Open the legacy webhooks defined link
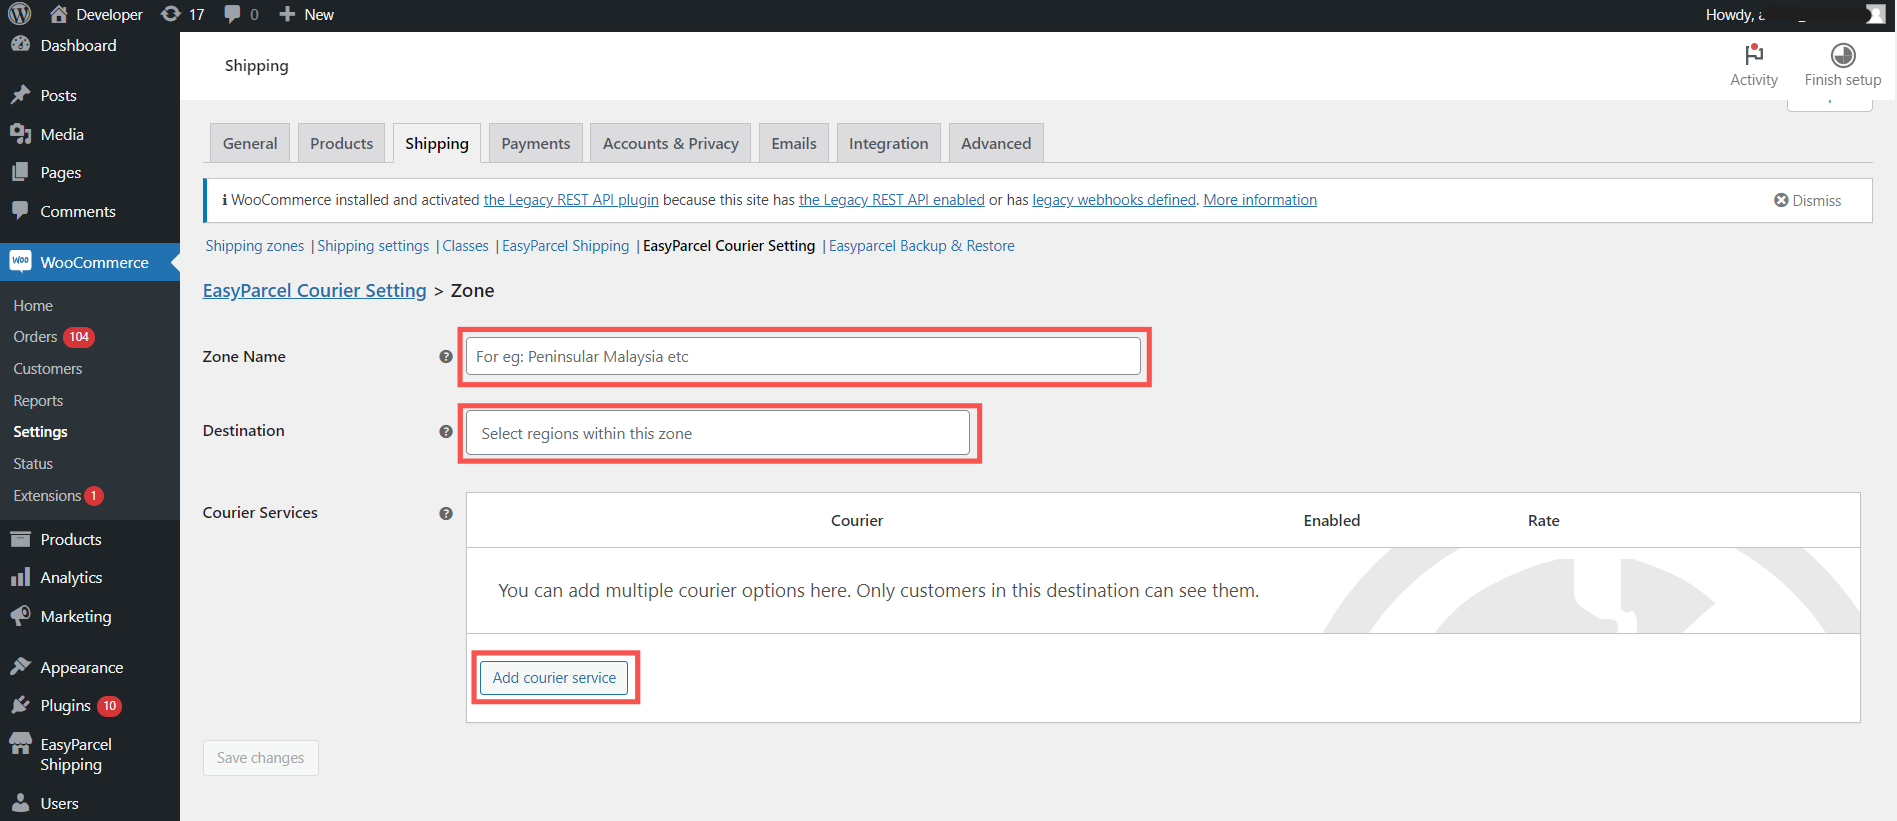 (x=1114, y=200)
